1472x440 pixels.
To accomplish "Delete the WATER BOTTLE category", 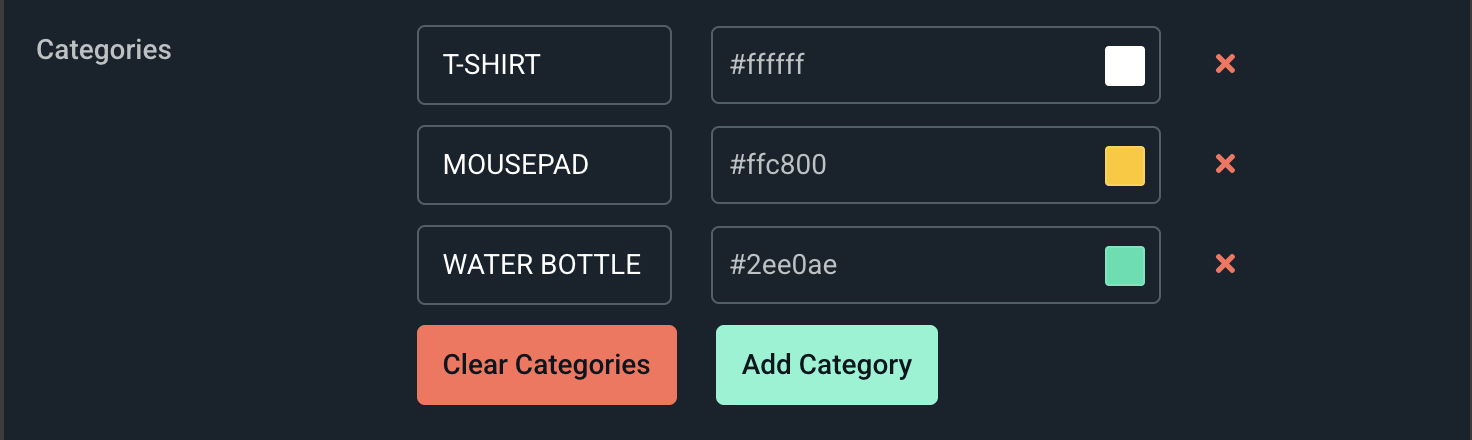I will click(x=1225, y=265).
